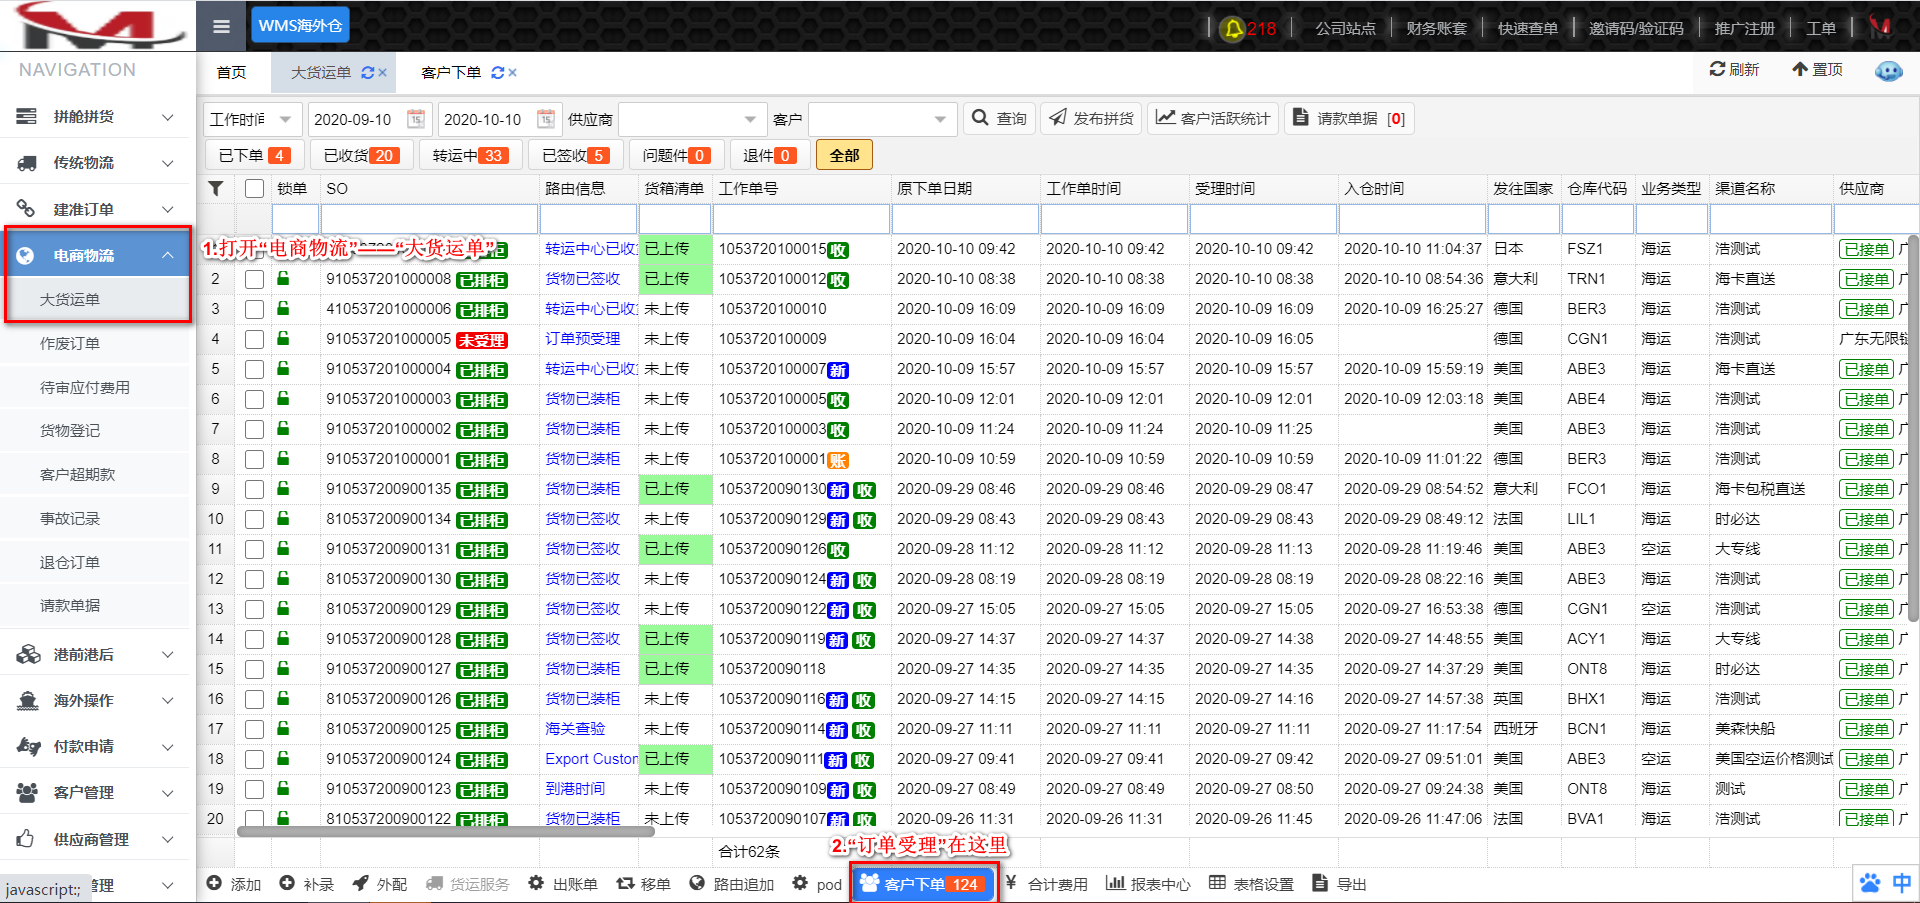Filter by 已下单 status tab

(254, 155)
